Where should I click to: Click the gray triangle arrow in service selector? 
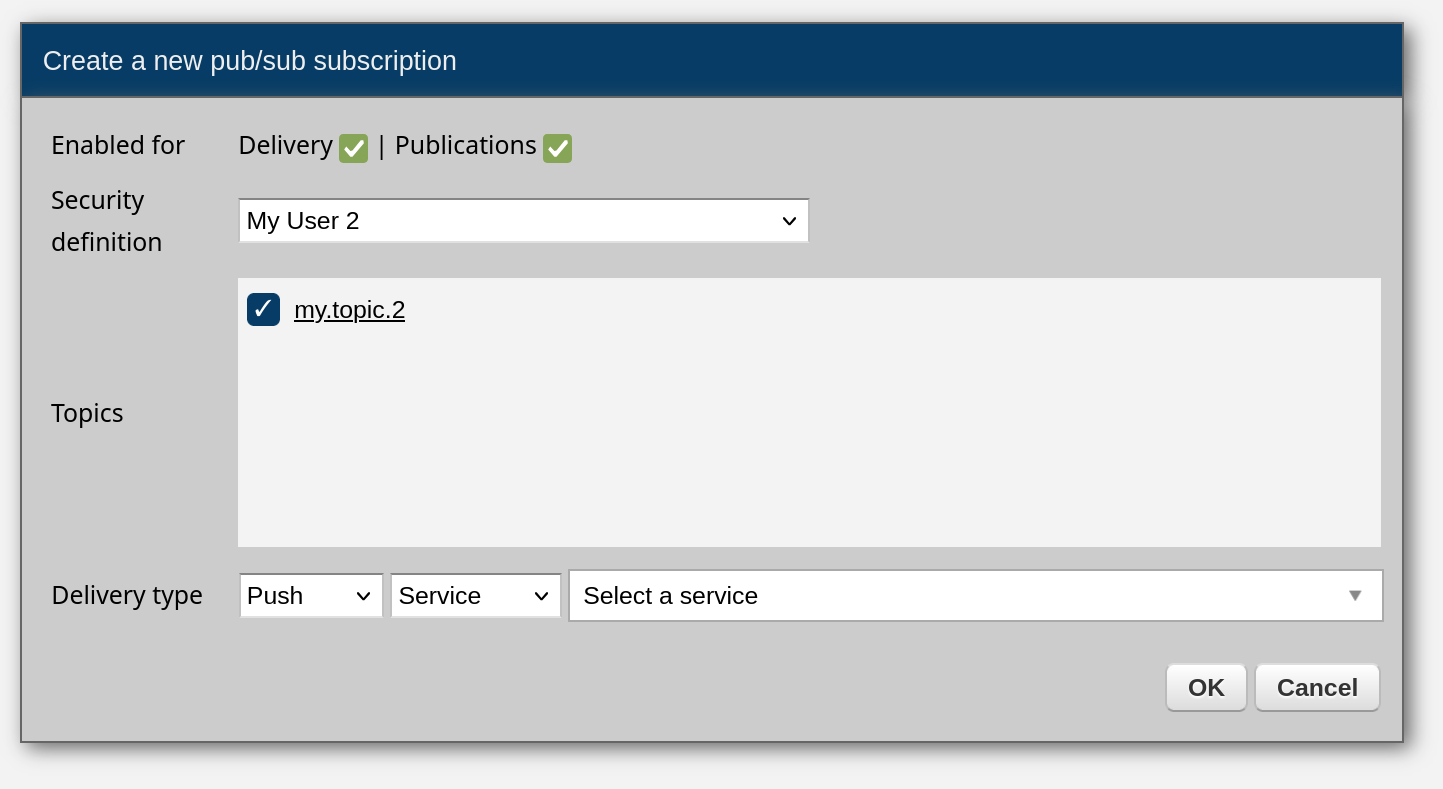1355,596
